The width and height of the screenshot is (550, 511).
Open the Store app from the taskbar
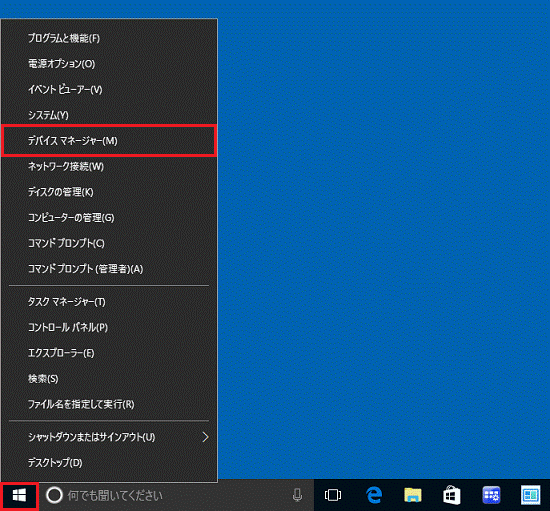coord(452,495)
